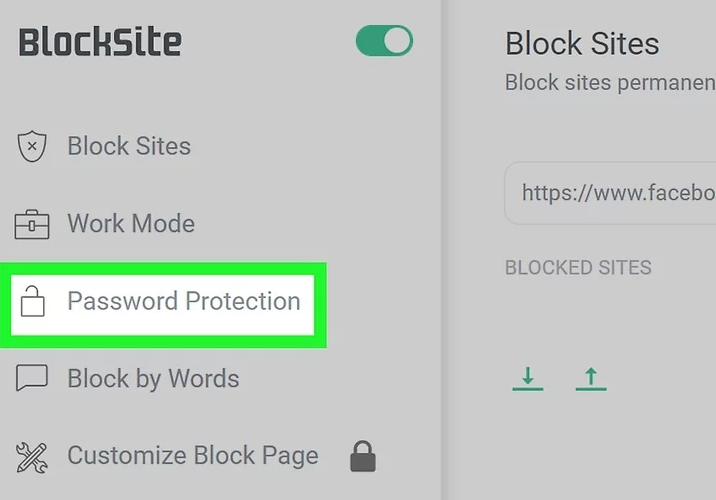Go to Block by Words section

point(153,379)
